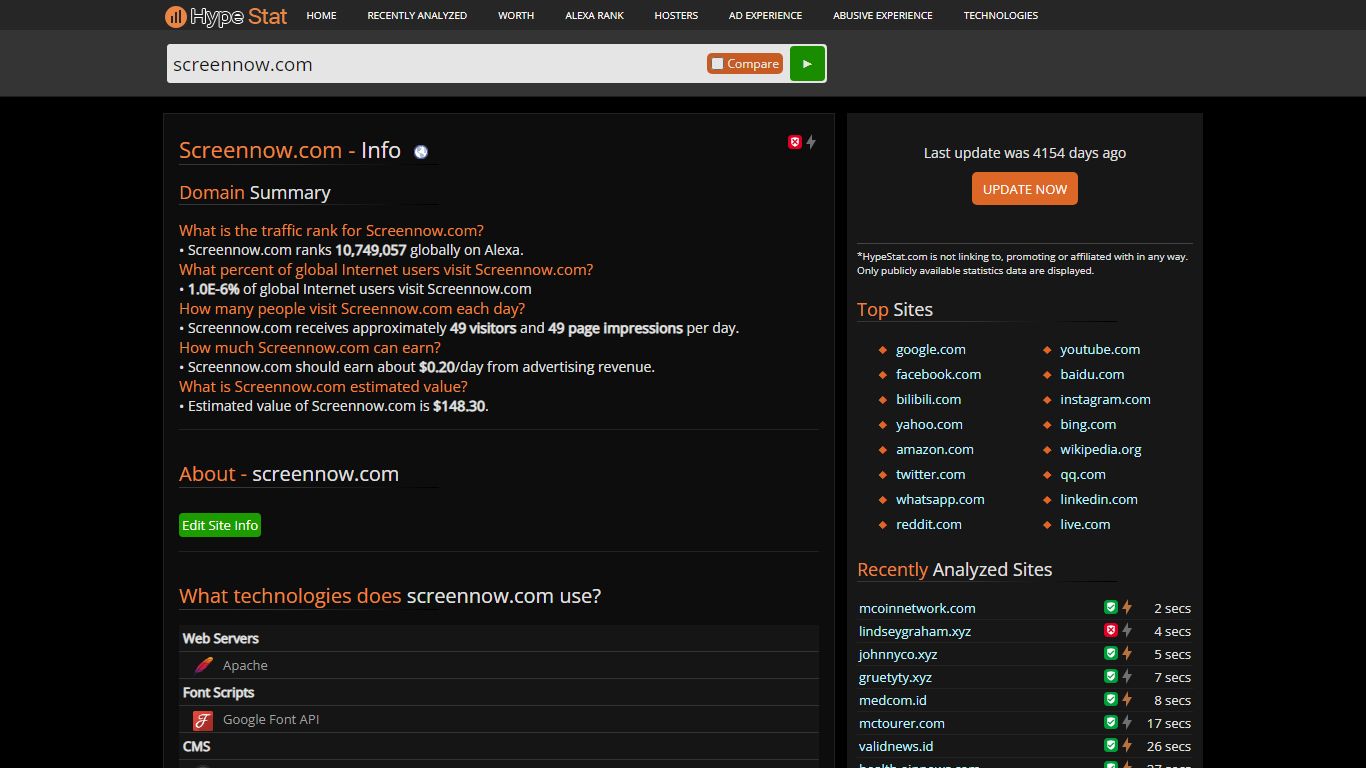Click the red shield icon beside Screennow.com Info
This screenshot has width=1366, height=768.
coord(795,142)
